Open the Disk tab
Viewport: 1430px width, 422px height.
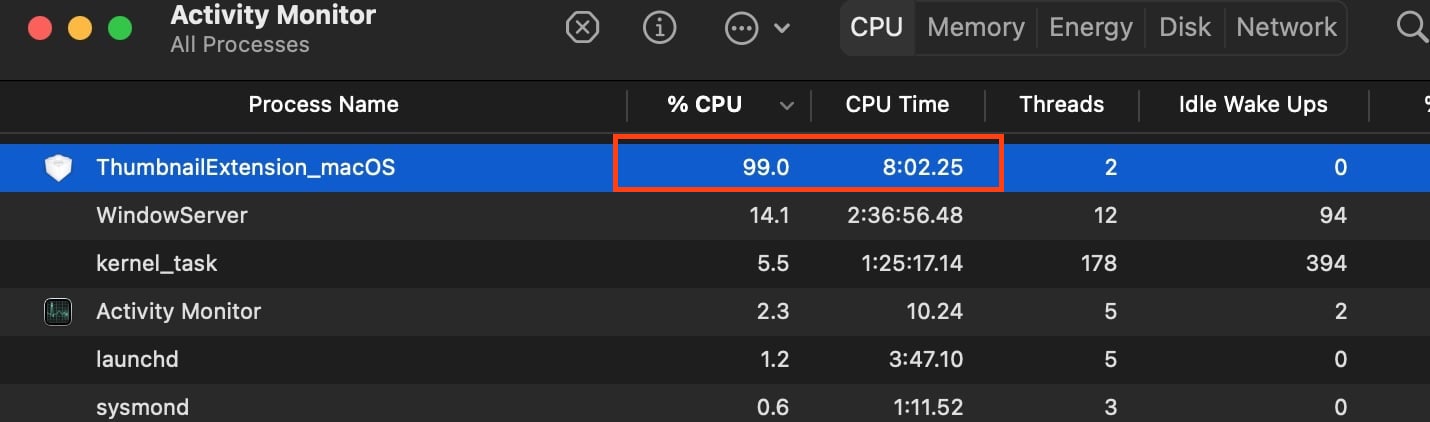pyautogui.click(x=1185, y=28)
